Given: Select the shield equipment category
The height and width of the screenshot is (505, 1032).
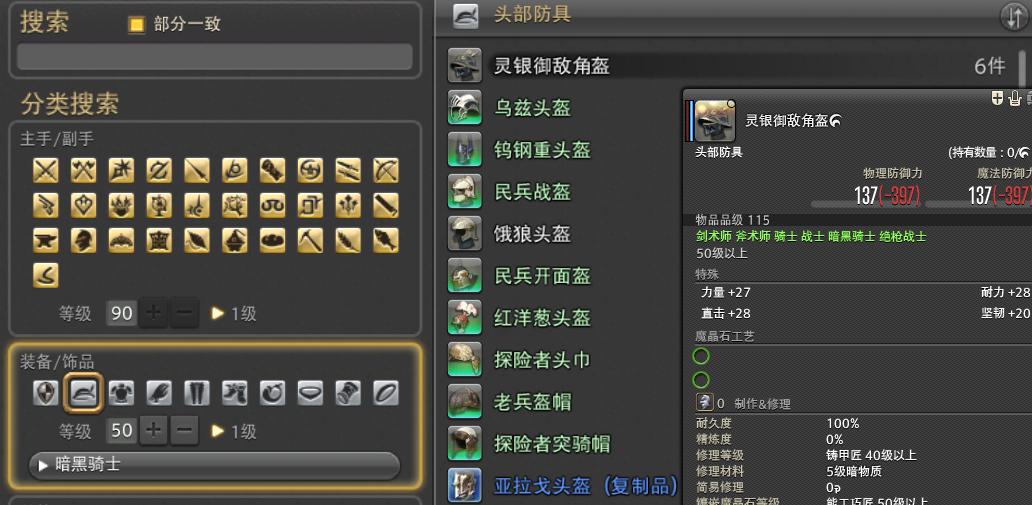Looking at the screenshot, I should tap(45, 393).
